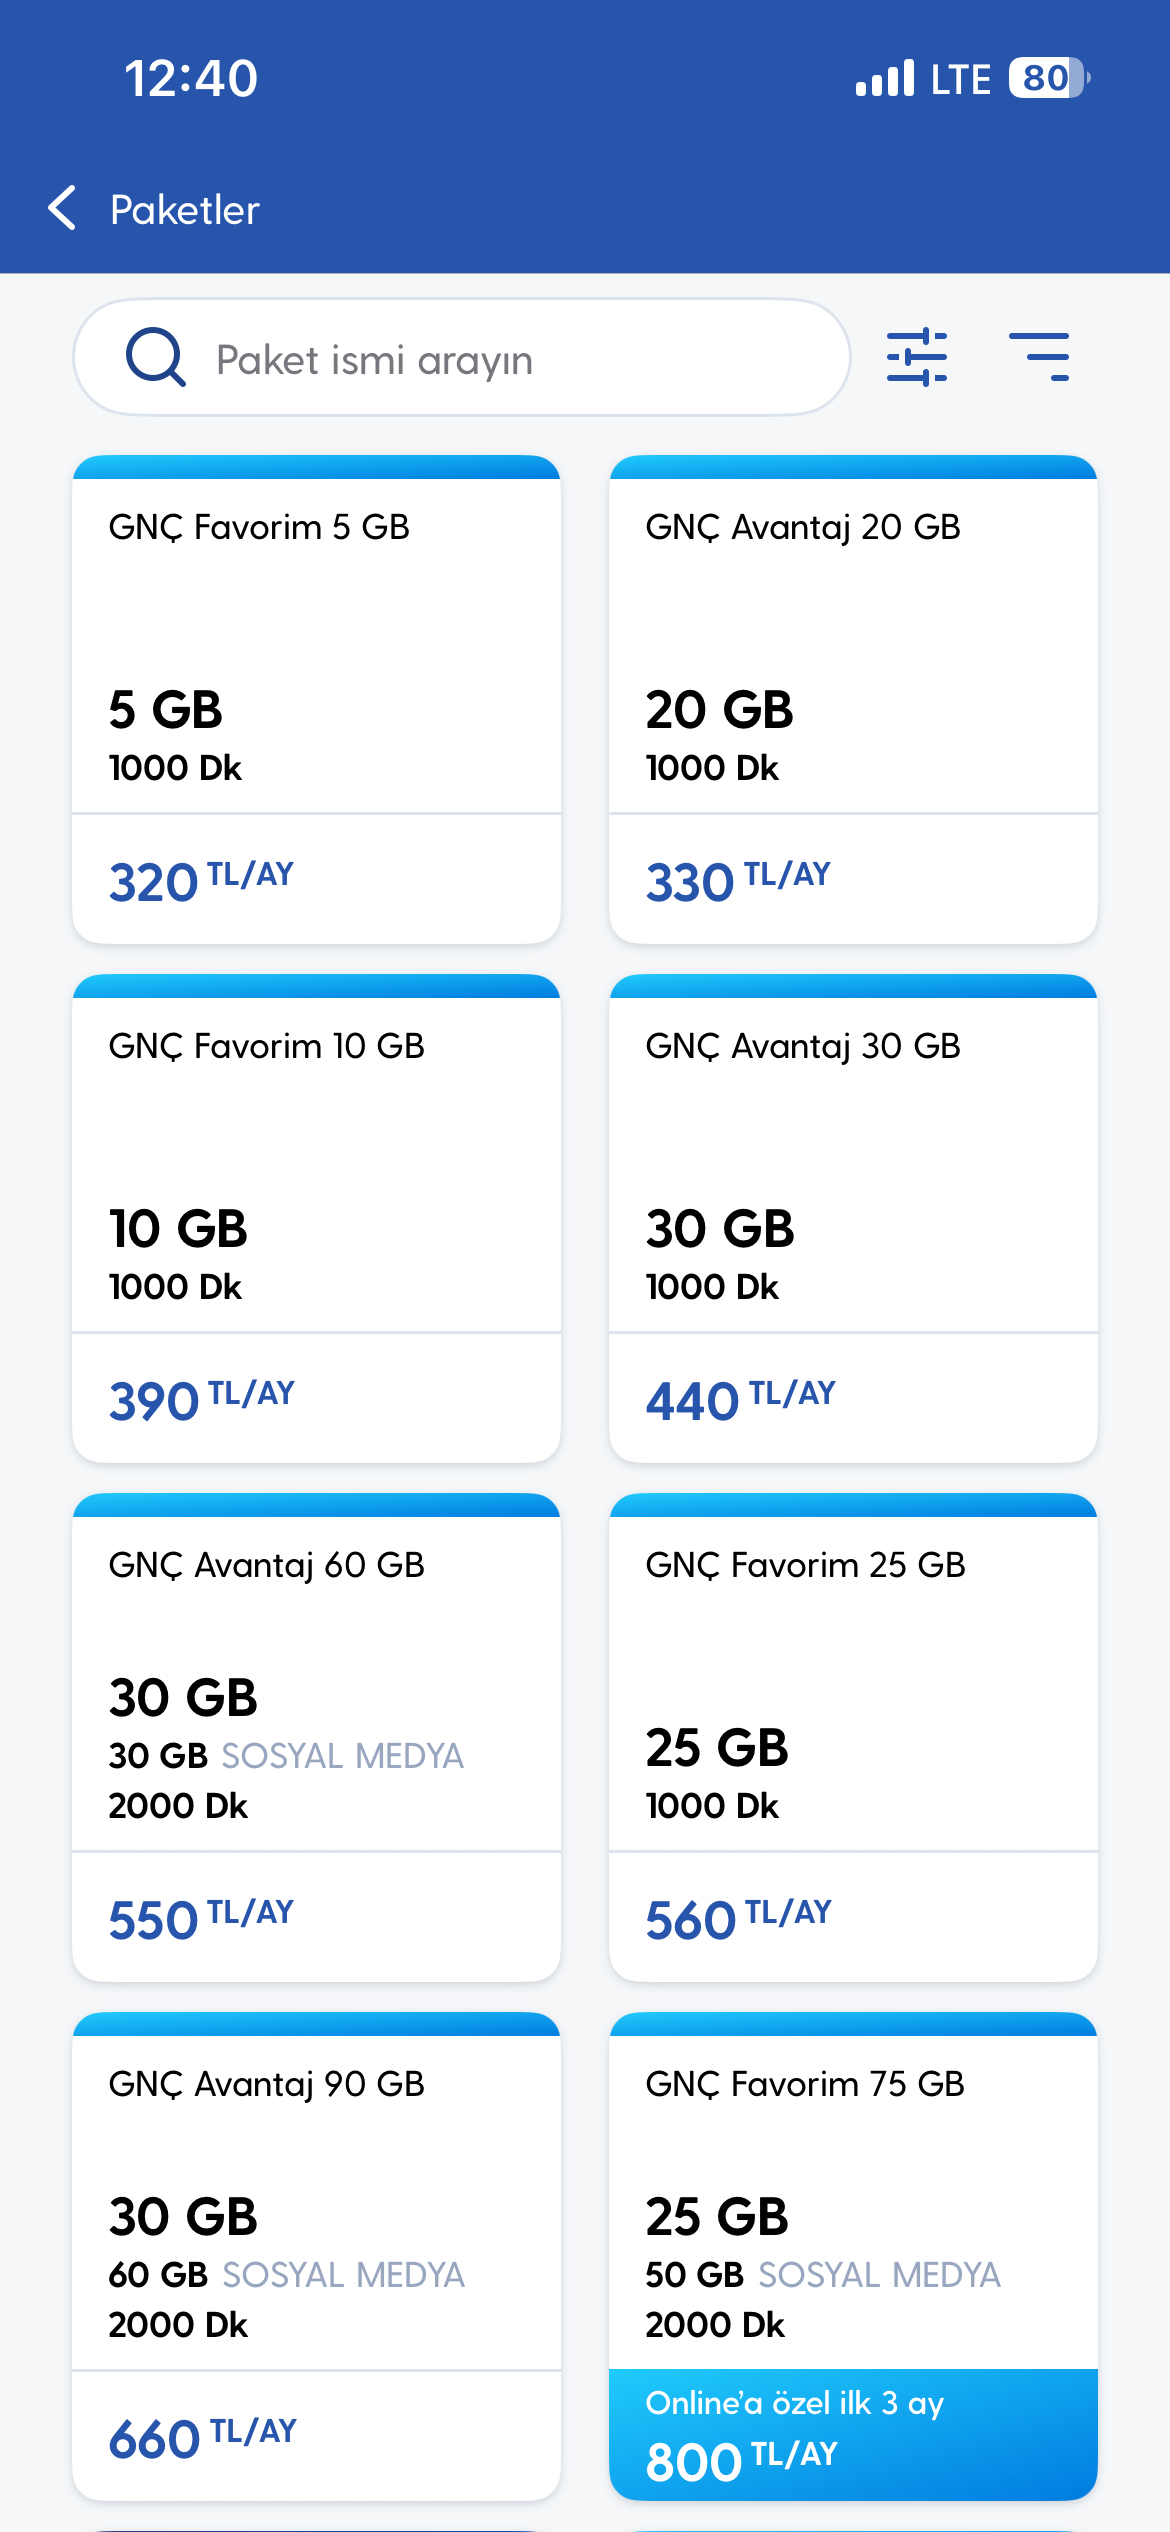Viewport: 1170px width, 2532px height.
Task: Tap the 320 TL/AY price
Action: (x=201, y=881)
